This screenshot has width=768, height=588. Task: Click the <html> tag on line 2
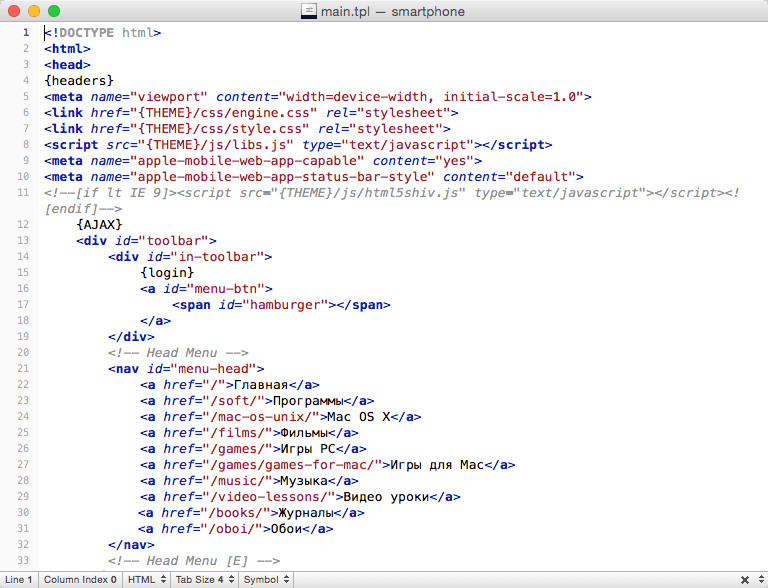67,49
